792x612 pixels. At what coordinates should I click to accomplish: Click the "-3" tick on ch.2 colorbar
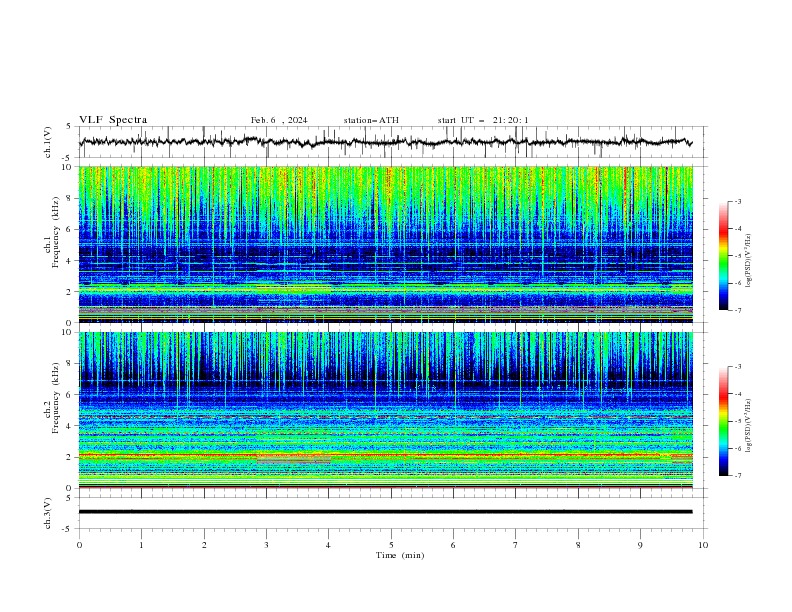pos(737,367)
